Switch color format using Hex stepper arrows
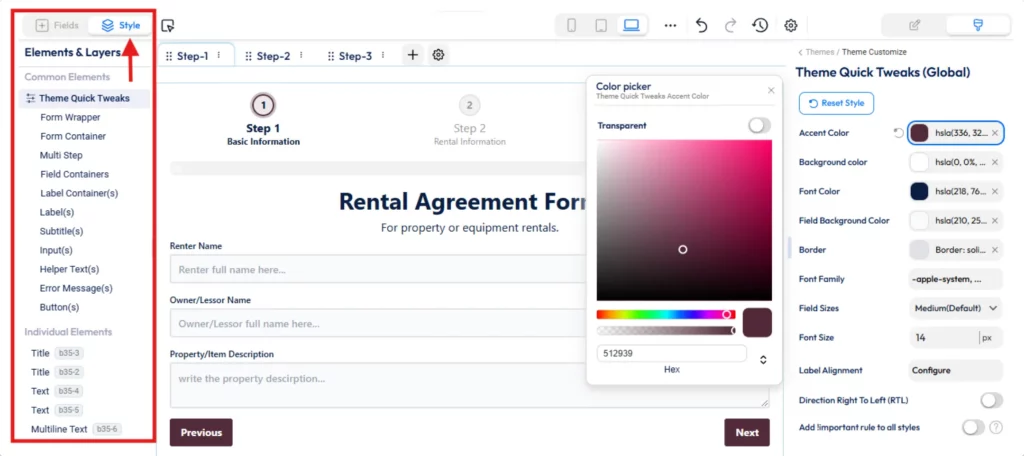This screenshot has height=456, width=1024. click(764, 359)
